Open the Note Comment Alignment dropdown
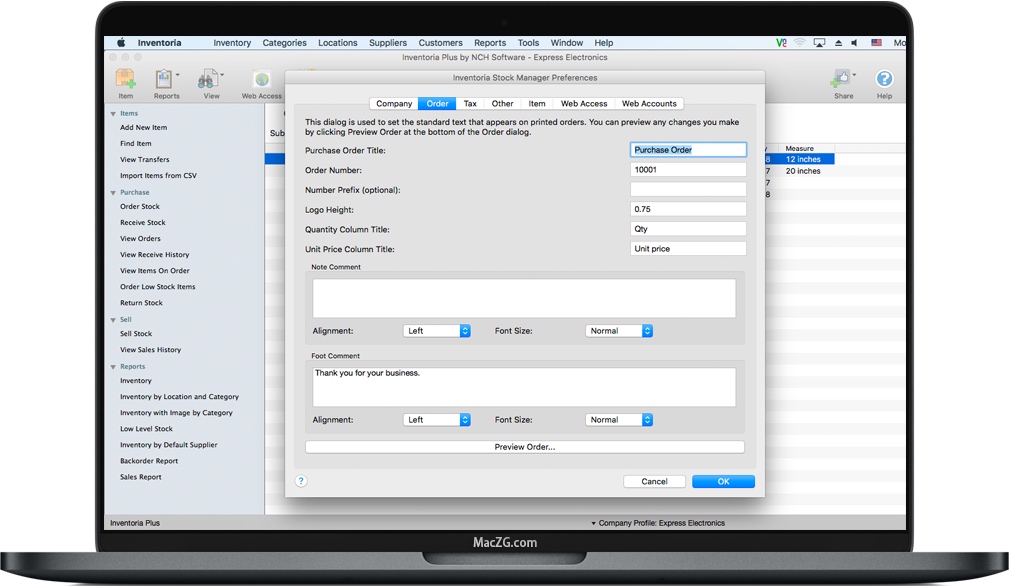Image resolution: width=1009 pixels, height=586 pixels. click(x=437, y=331)
